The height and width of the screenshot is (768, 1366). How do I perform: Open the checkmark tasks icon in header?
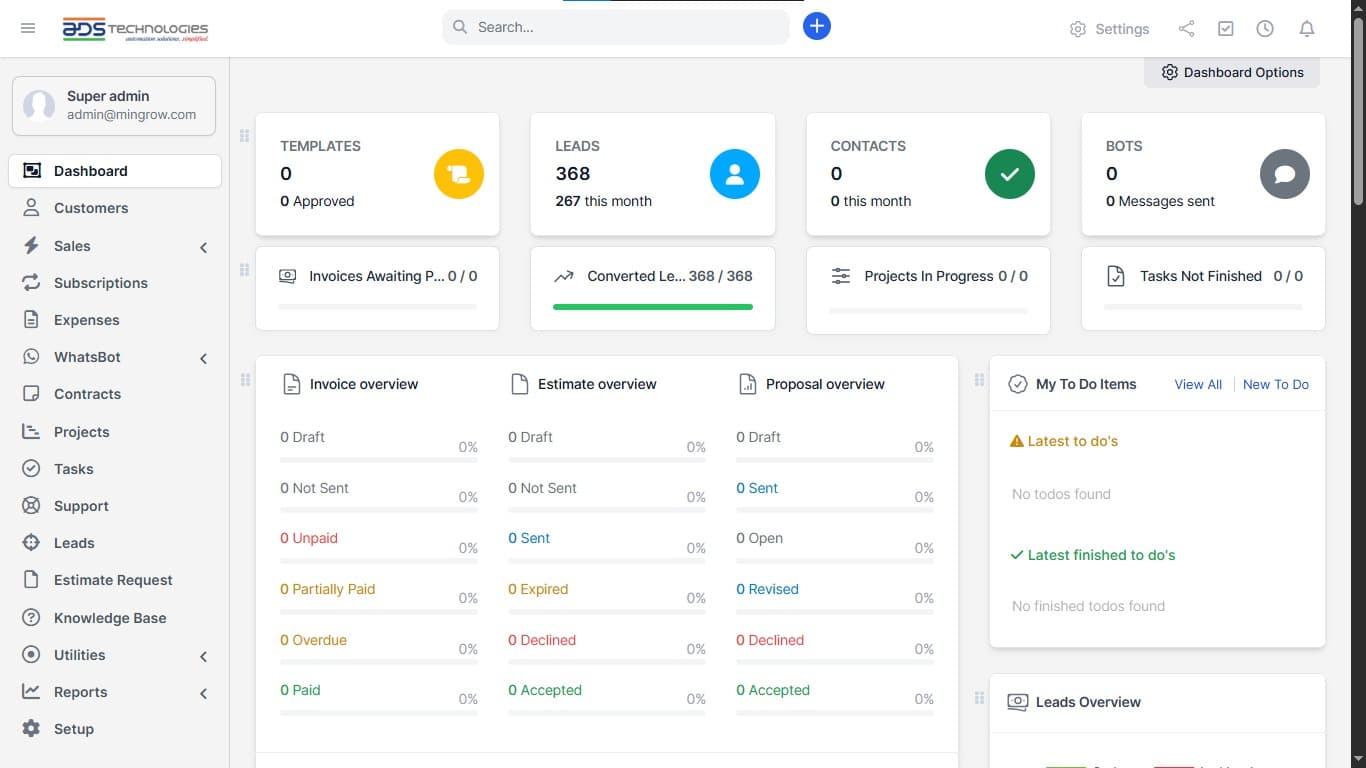pos(1226,29)
